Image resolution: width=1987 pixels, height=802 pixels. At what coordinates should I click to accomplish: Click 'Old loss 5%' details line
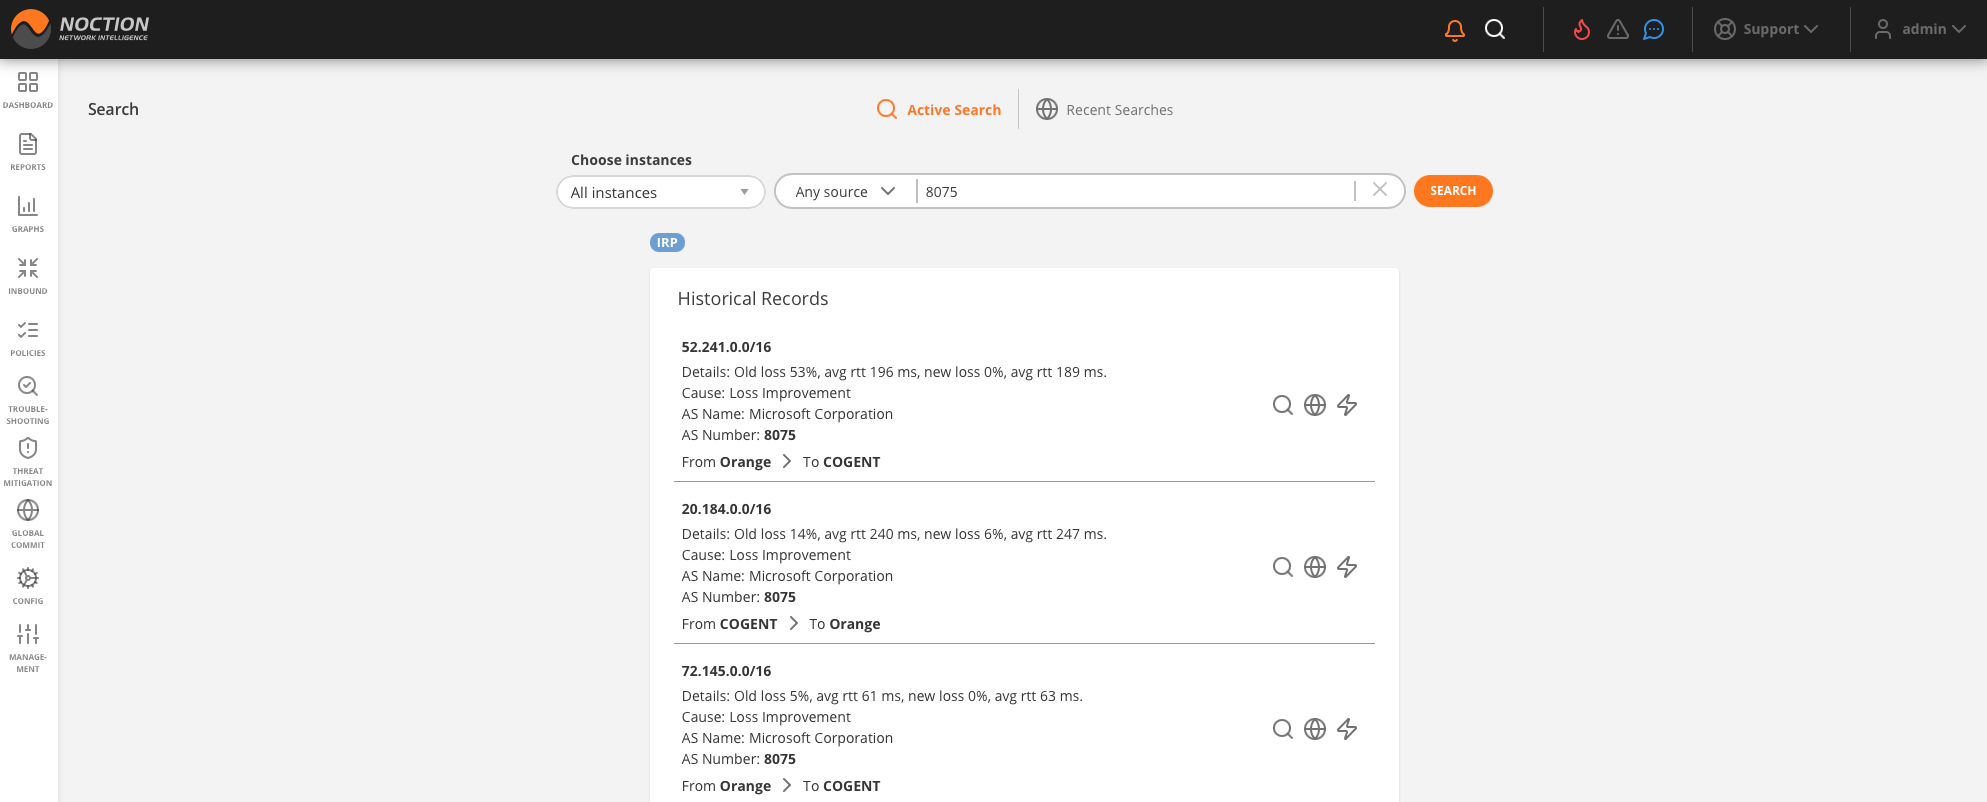(x=882, y=696)
